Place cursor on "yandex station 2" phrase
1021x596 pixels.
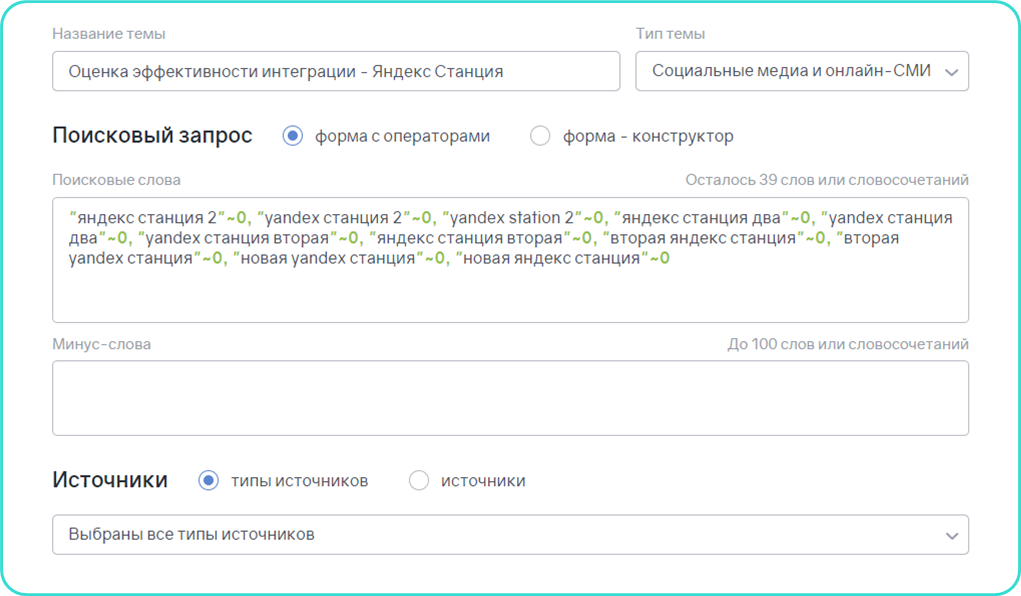pyautogui.click(x=512, y=218)
